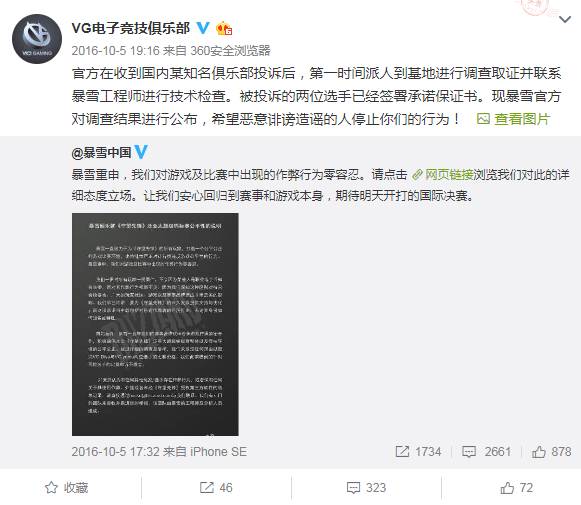The width and height of the screenshot is (581, 505).
Task: Click the membership crown badge icon
Action: click(224, 29)
